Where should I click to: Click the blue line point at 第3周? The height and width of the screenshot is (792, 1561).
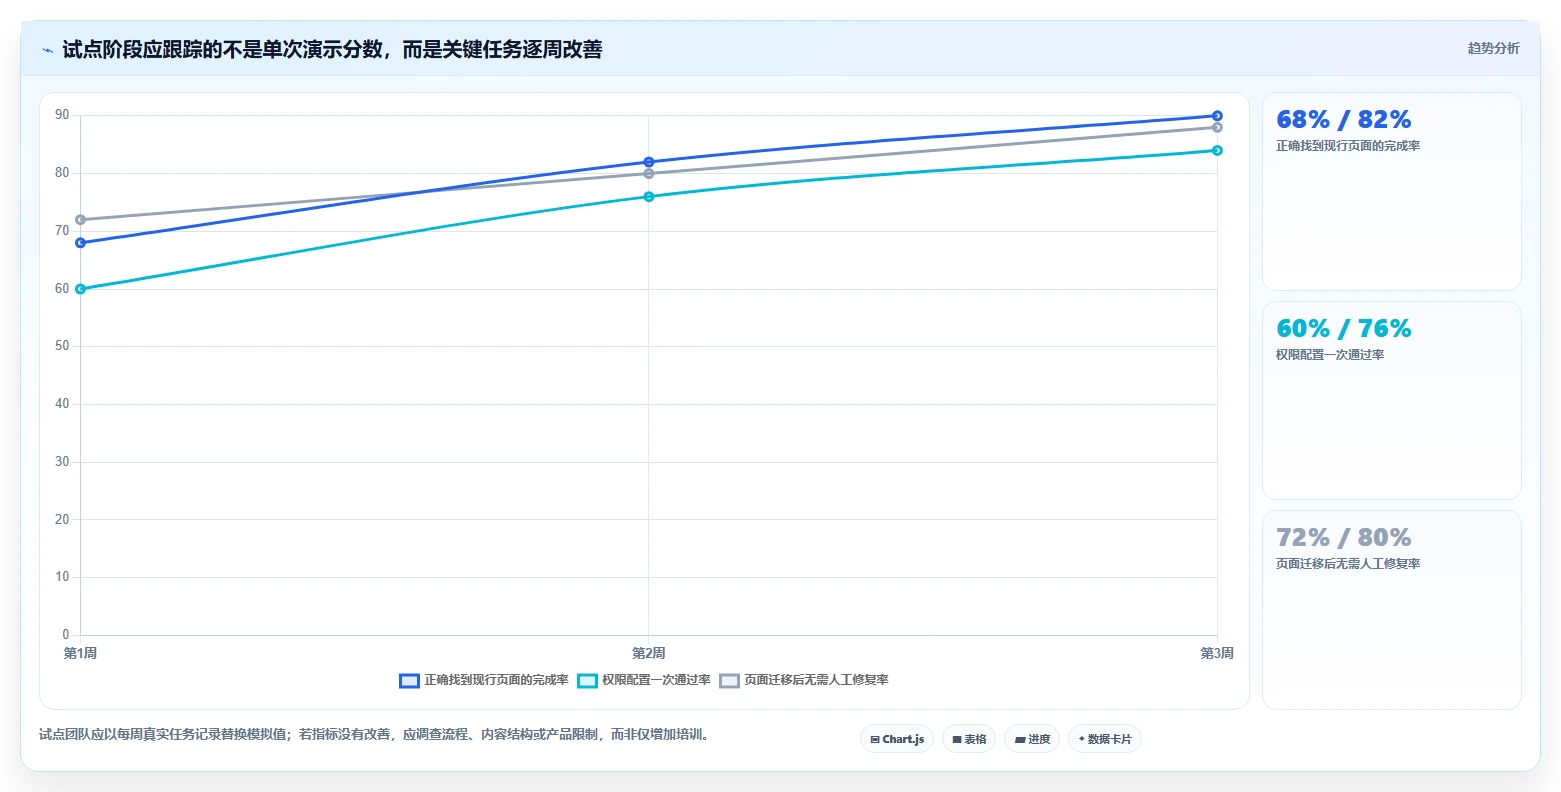click(x=1217, y=116)
